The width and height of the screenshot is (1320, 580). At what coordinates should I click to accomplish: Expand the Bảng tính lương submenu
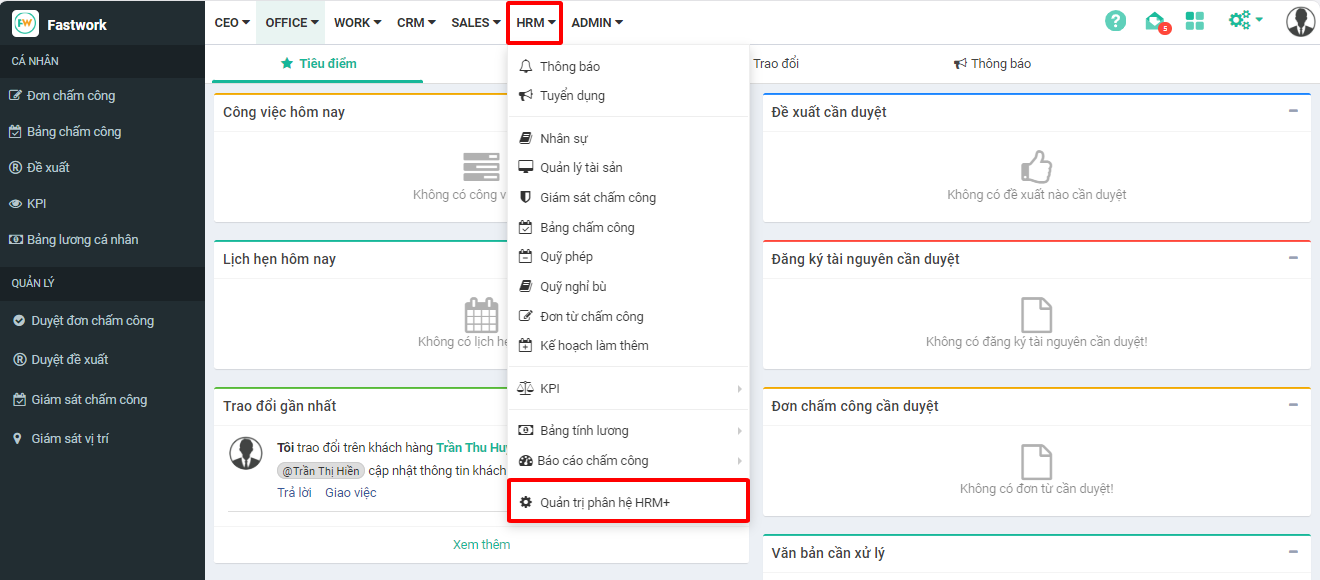pyautogui.click(x=628, y=431)
